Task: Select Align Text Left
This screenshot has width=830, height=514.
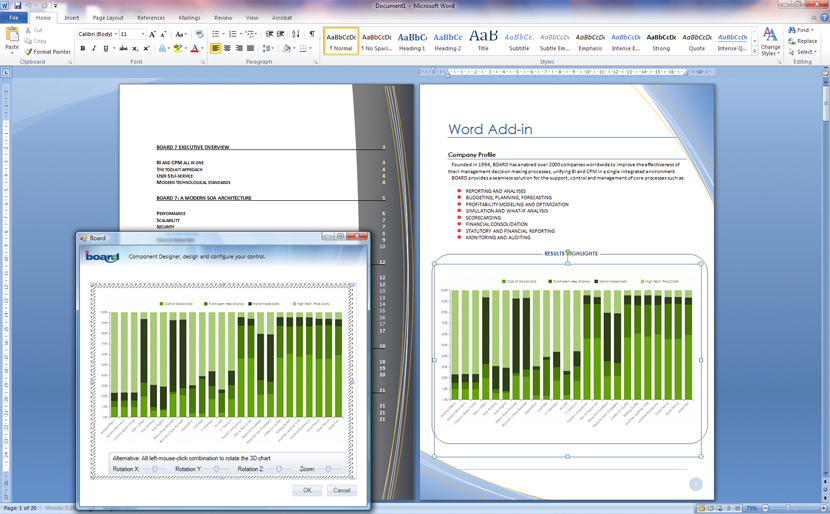Action: [215, 48]
